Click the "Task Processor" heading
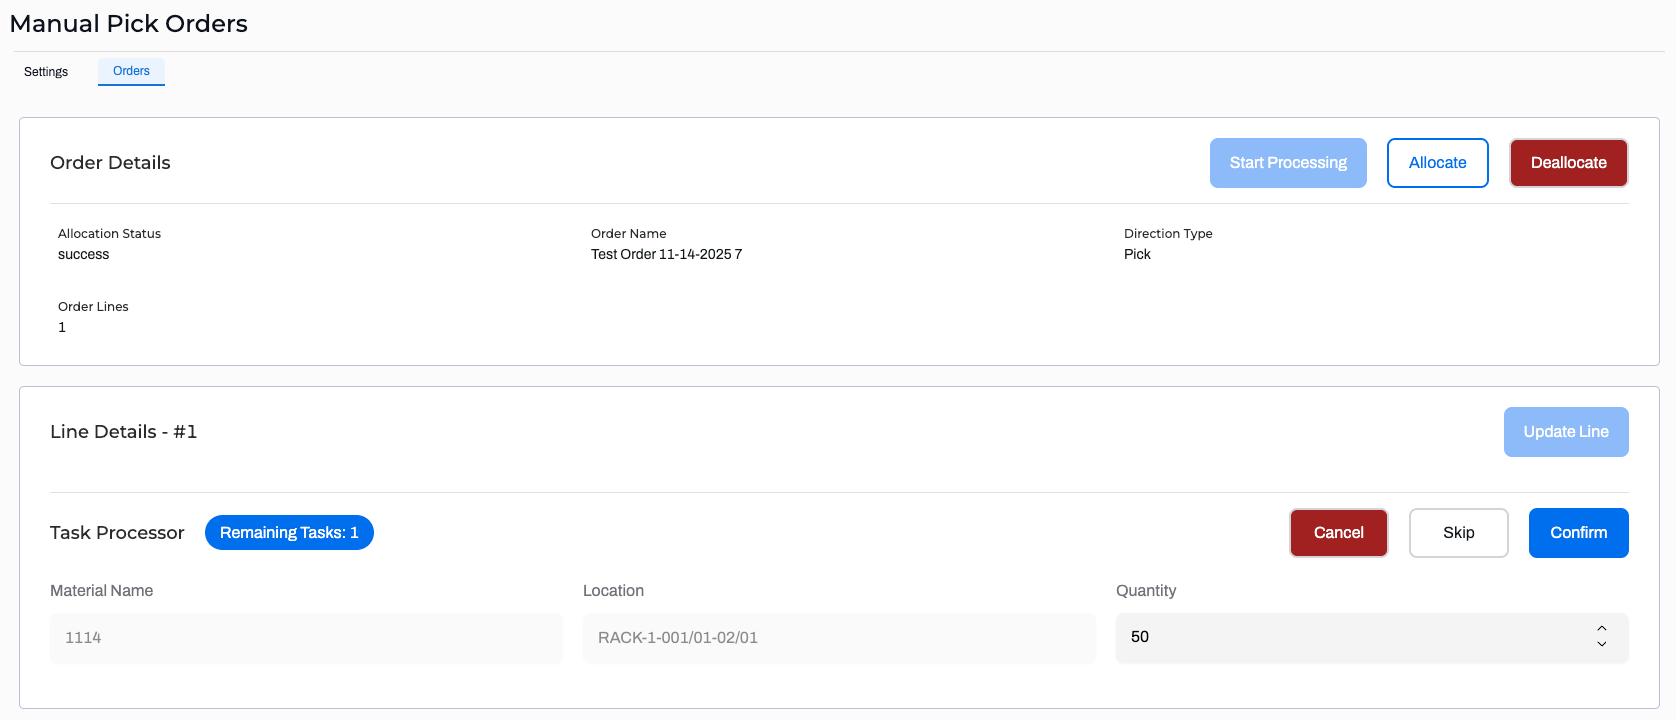This screenshot has height=720, width=1676. pos(117,533)
